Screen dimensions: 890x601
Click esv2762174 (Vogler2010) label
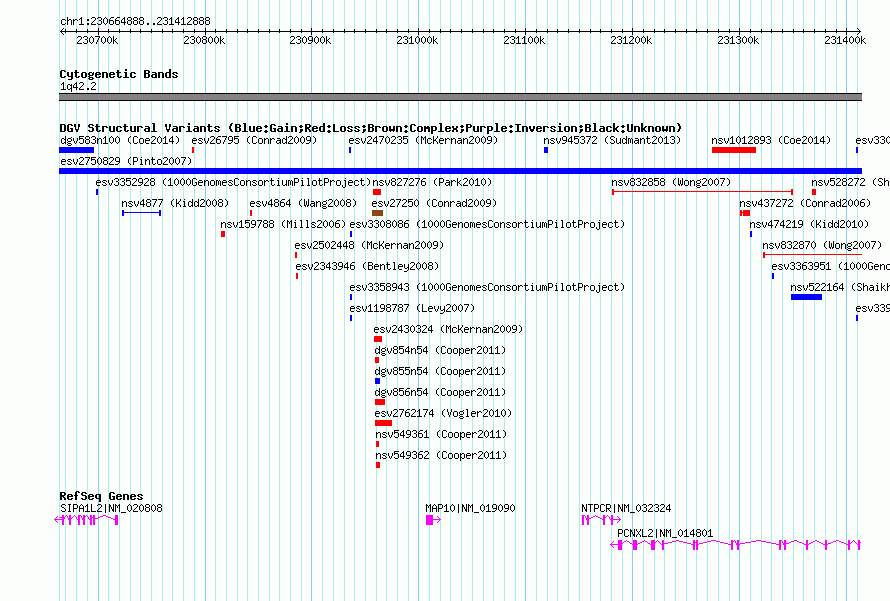tap(443, 413)
